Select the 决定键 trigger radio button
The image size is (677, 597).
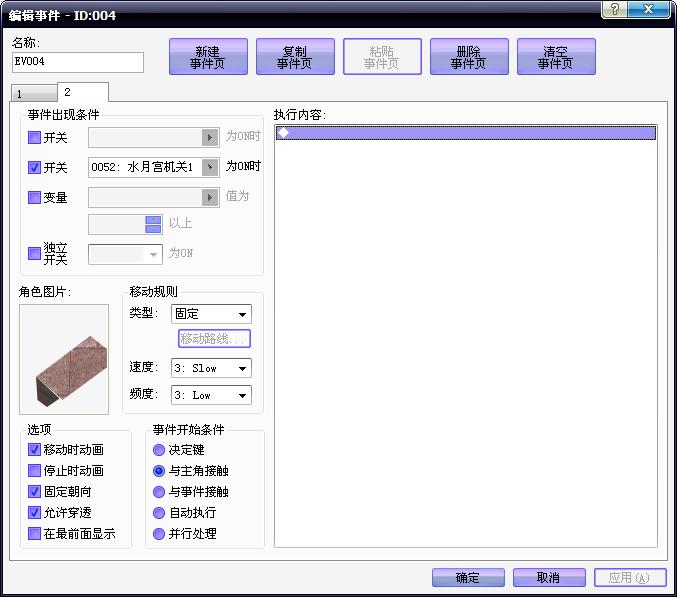[x=159, y=450]
